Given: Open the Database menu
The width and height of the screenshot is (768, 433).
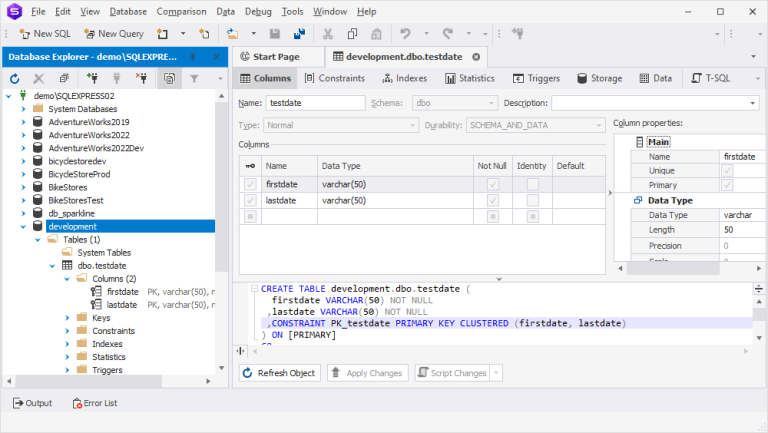Looking at the screenshot, I should coord(128,11).
